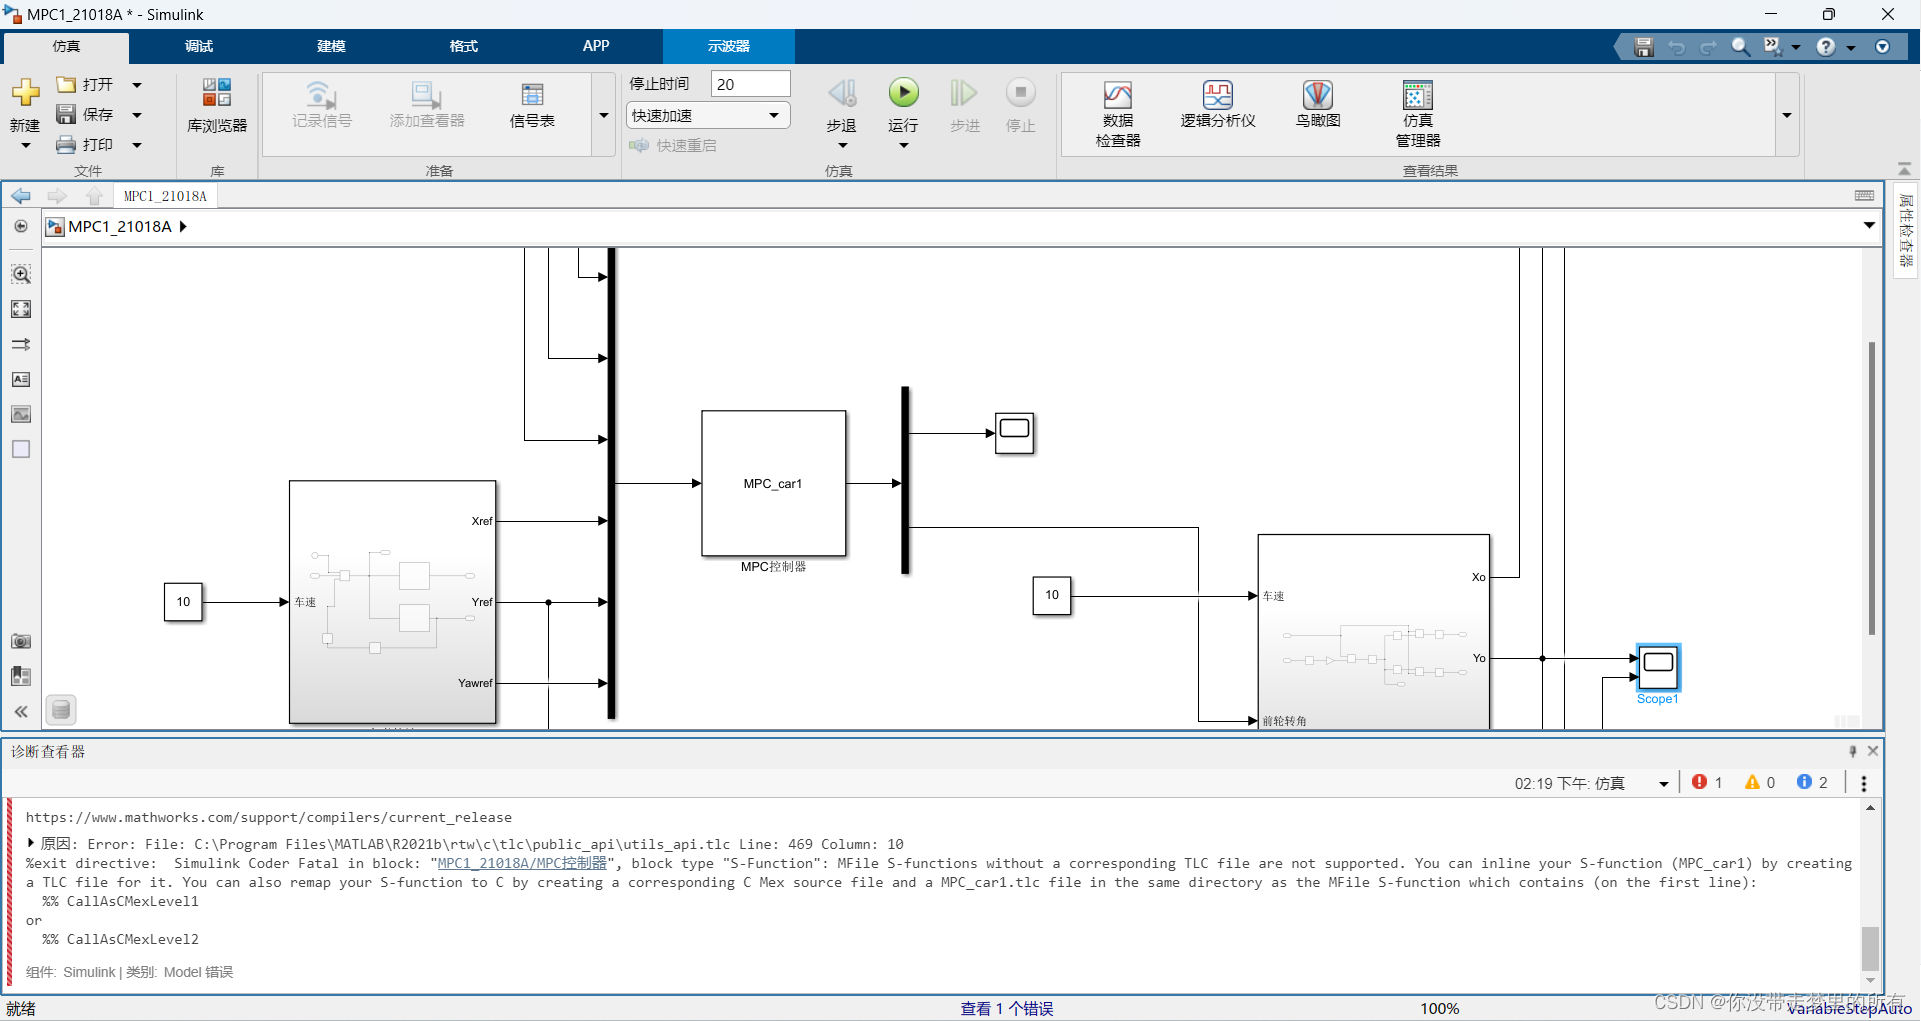The width and height of the screenshot is (1921, 1021).
Task: Run the simulation with the green play button
Action: [903, 93]
